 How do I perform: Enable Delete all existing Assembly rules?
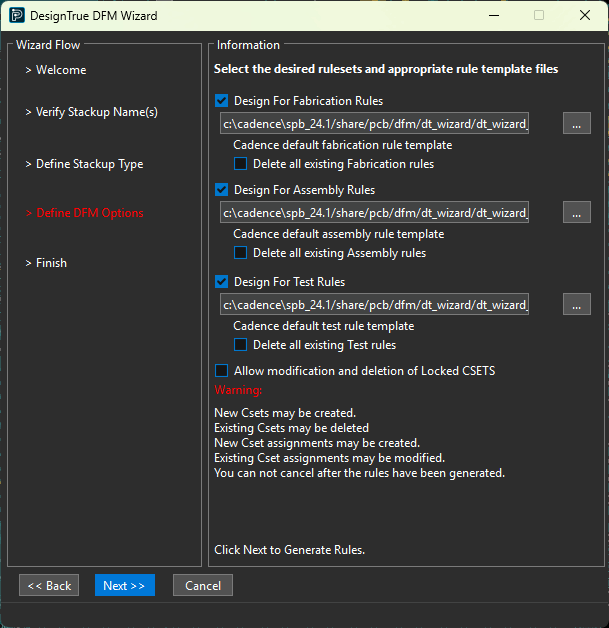(x=240, y=253)
